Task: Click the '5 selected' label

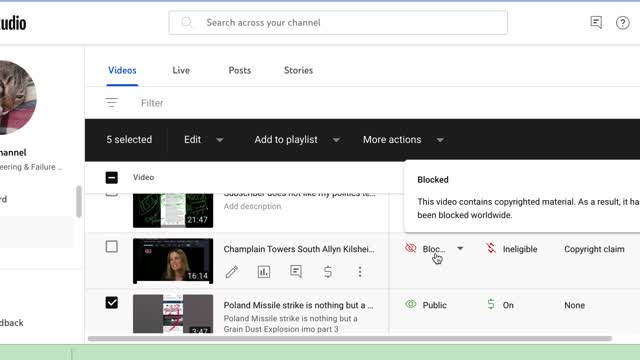Action: click(129, 140)
